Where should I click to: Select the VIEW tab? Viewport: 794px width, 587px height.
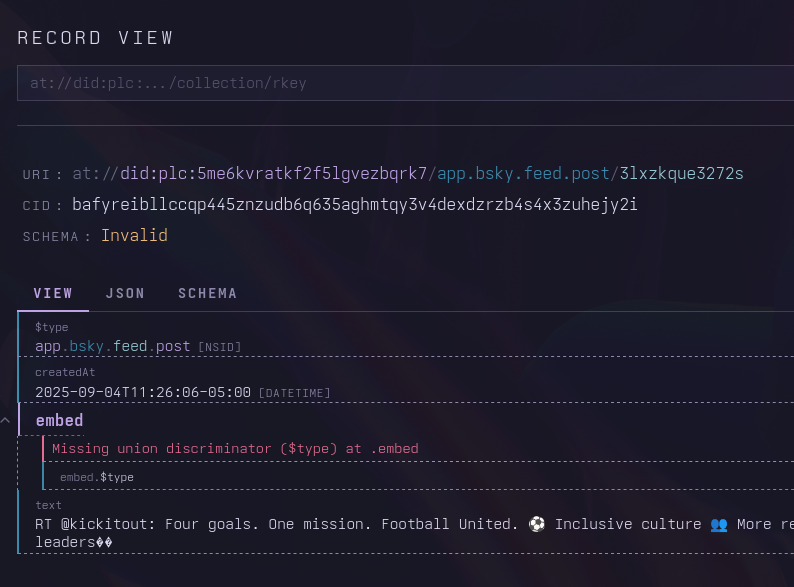click(53, 293)
